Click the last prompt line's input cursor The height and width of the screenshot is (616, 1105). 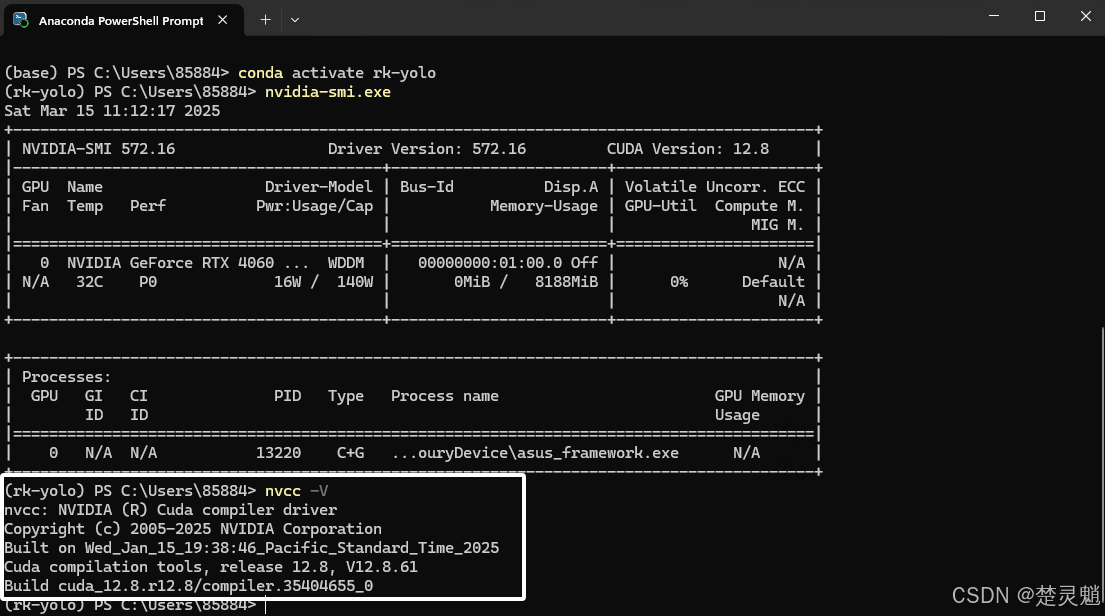click(x=266, y=605)
